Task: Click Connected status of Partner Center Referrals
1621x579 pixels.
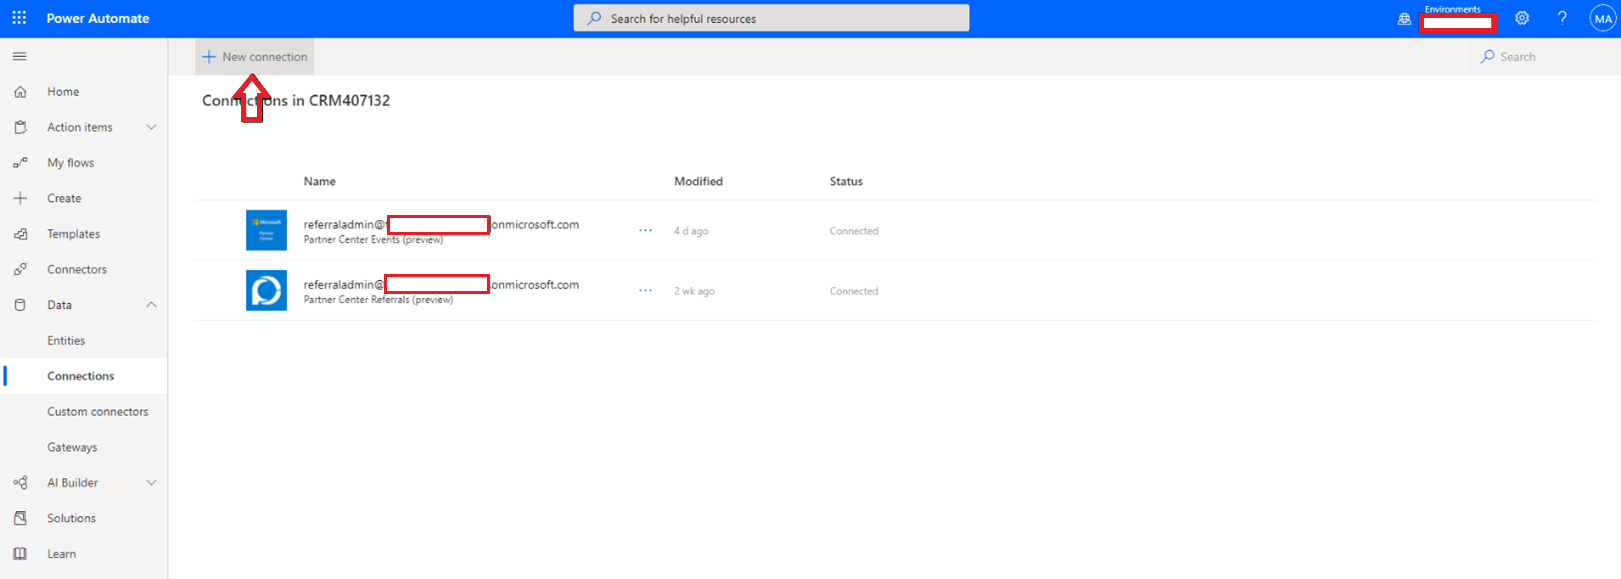Action: pyautogui.click(x=854, y=291)
